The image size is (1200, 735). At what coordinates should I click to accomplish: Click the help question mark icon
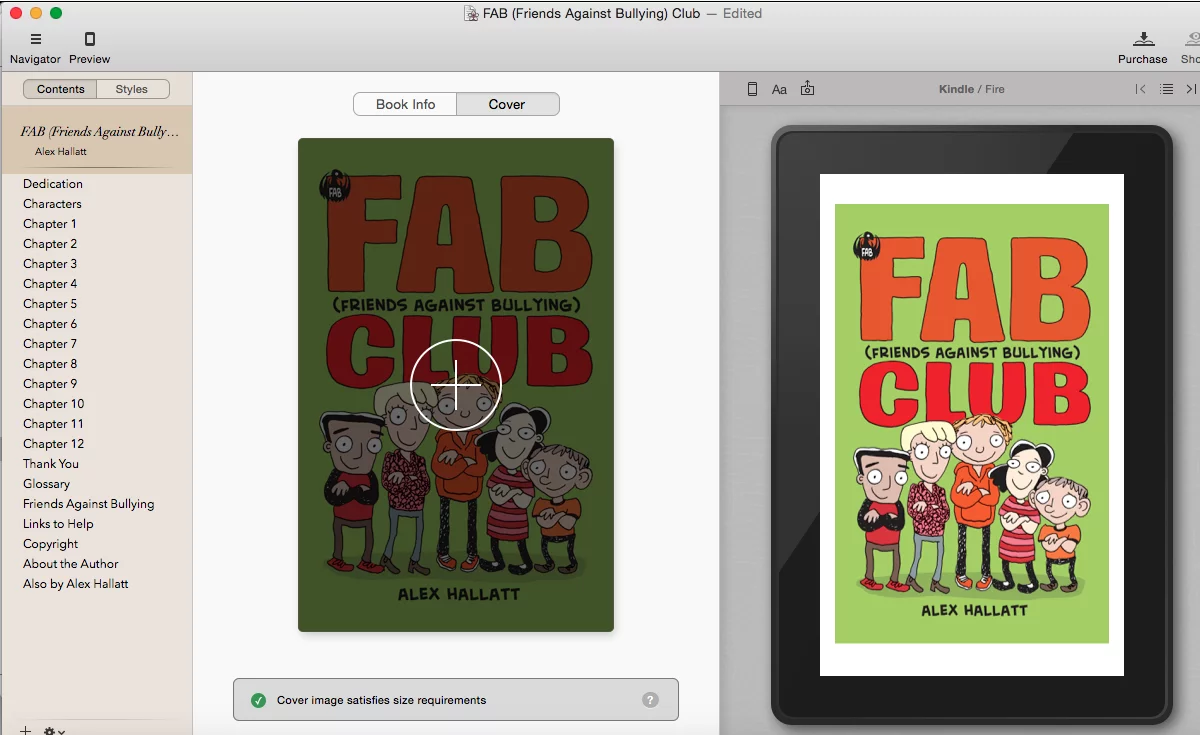pos(650,700)
